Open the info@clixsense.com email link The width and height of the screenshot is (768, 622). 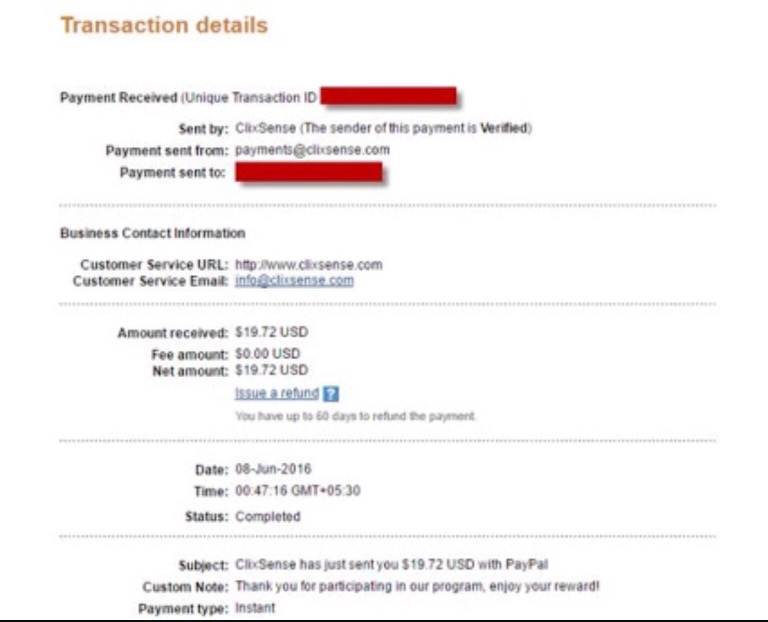[294, 281]
